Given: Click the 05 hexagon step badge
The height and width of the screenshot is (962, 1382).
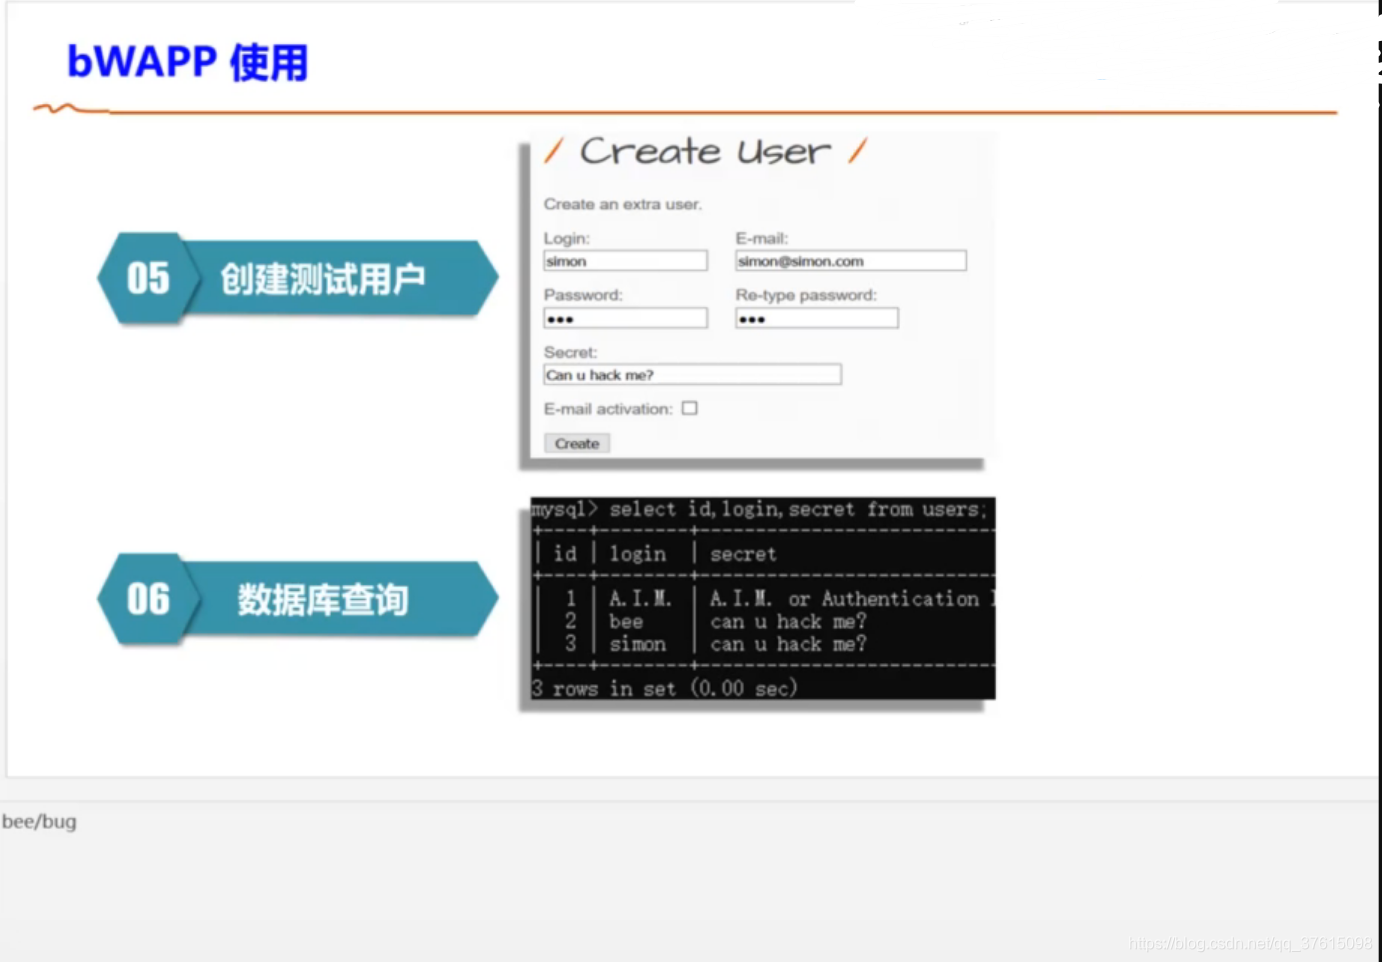Looking at the screenshot, I should tap(148, 278).
